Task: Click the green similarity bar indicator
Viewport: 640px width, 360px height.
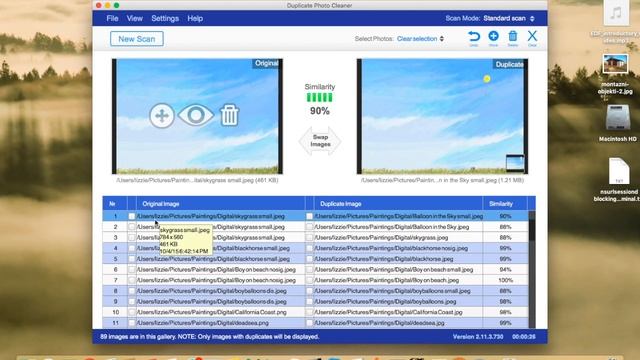Action: pyautogui.click(x=320, y=98)
